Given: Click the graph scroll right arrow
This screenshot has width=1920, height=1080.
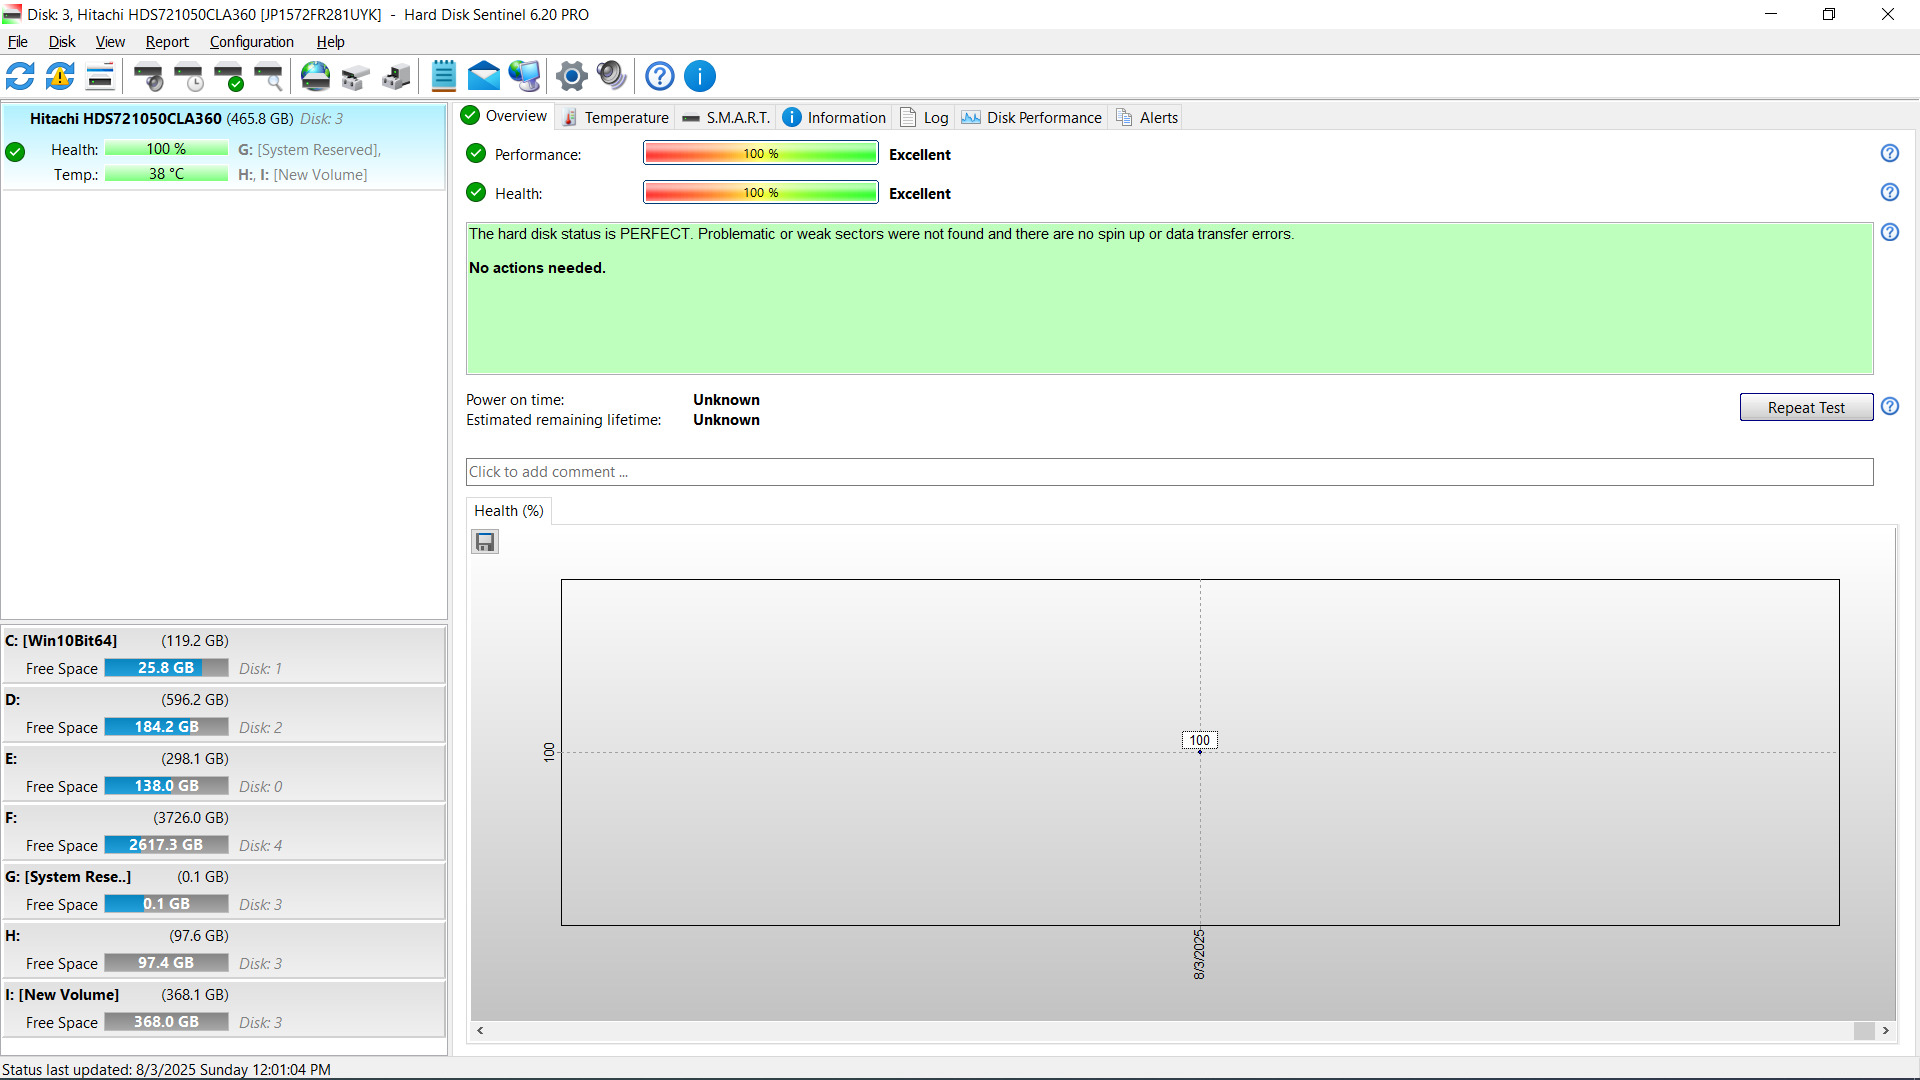Looking at the screenshot, I should tap(1886, 1030).
